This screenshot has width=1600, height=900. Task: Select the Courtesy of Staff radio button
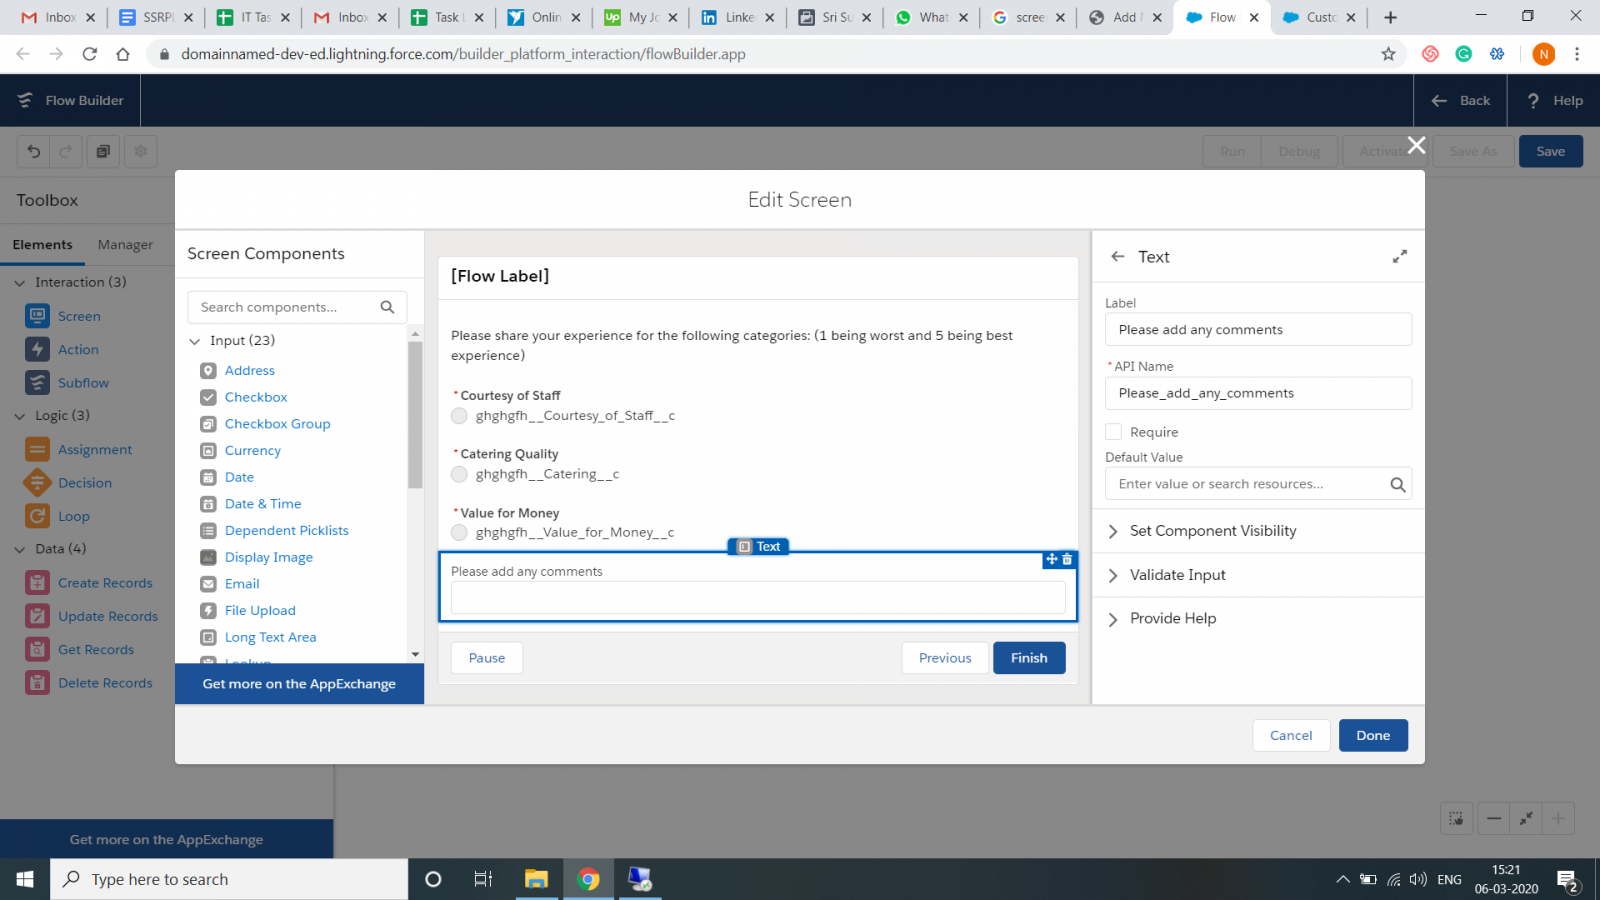pos(459,416)
